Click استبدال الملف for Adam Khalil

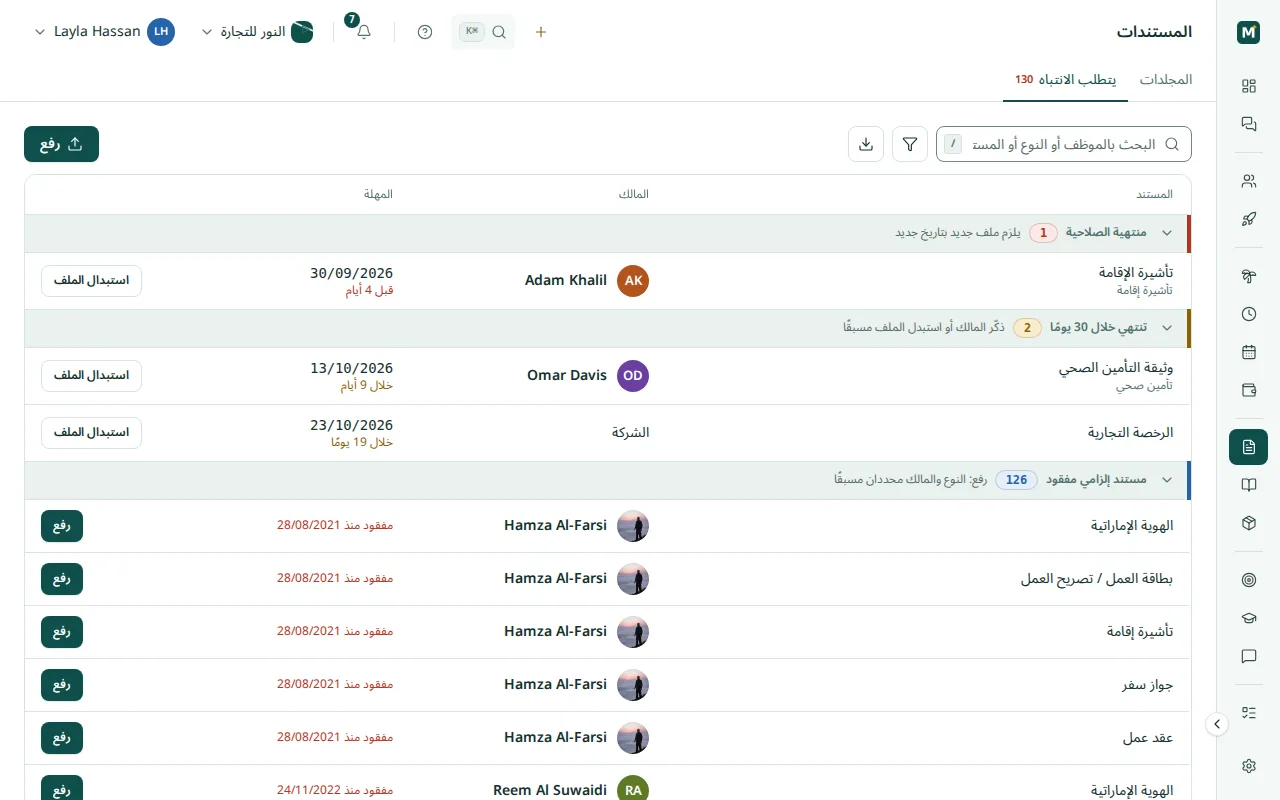click(91, 281)
